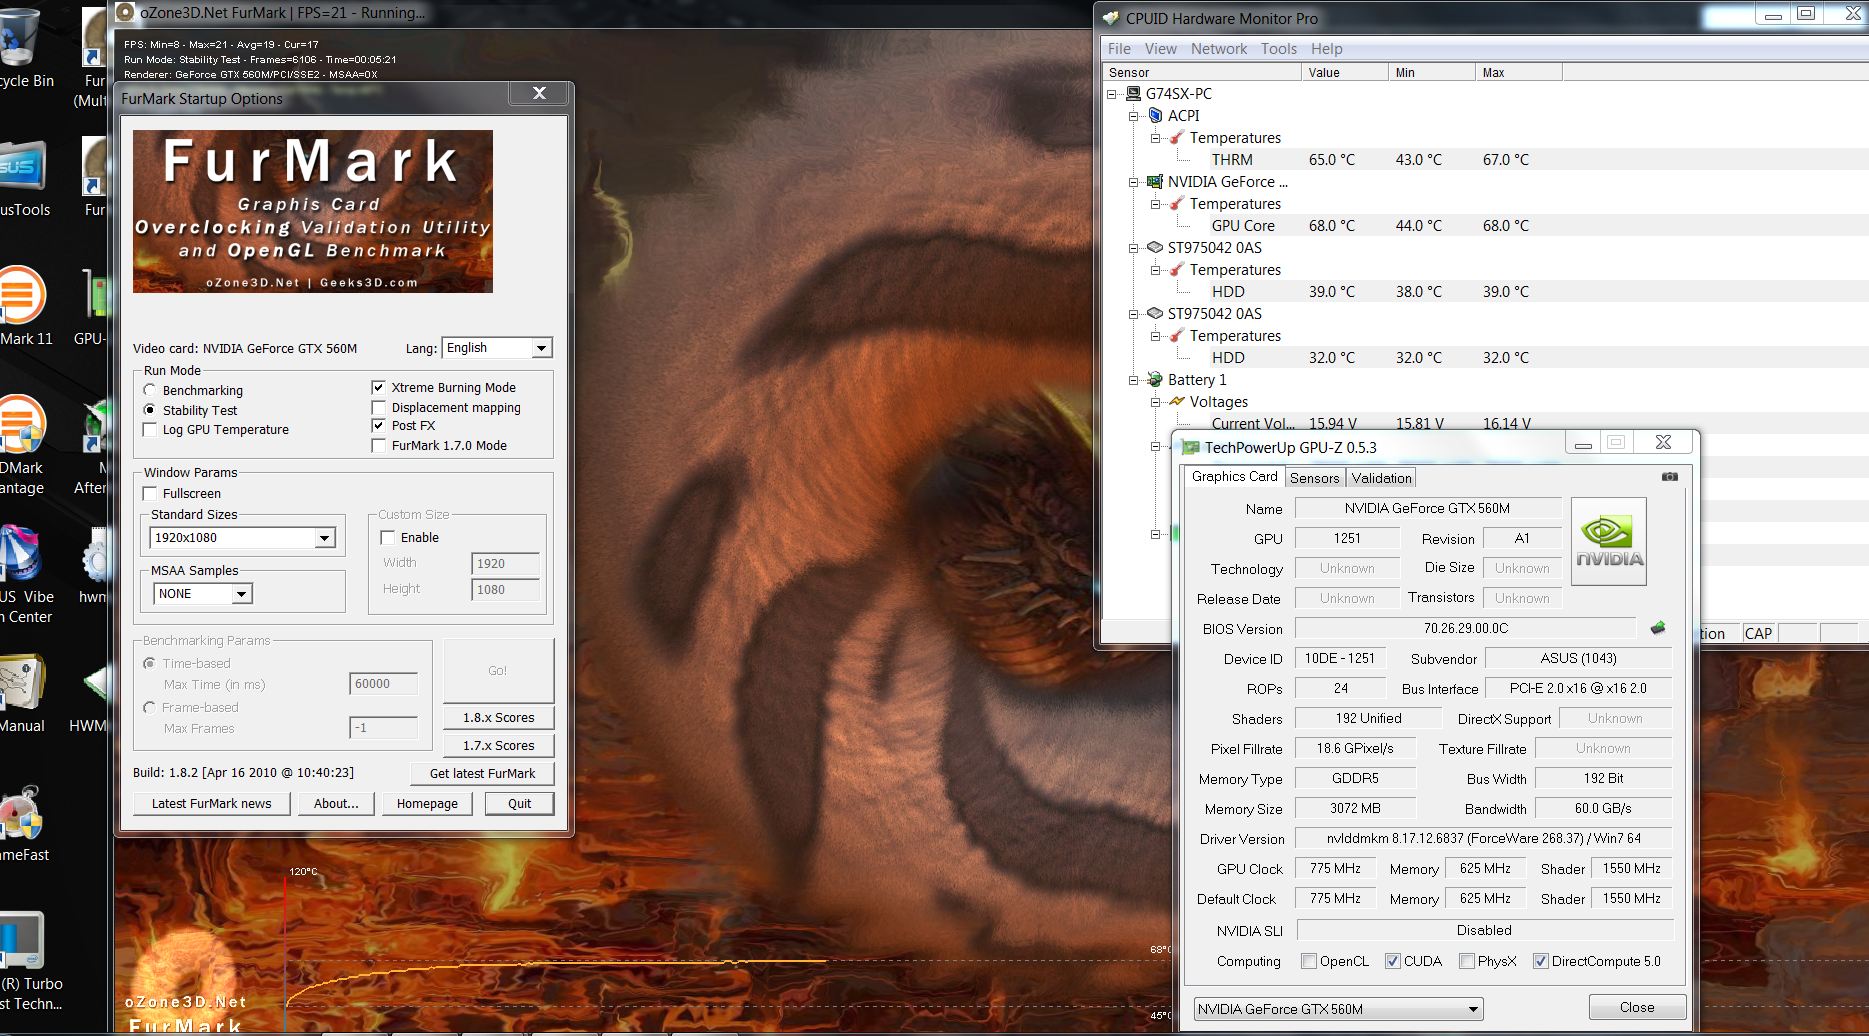Click Get latest FurMark button
The height and width of the screenshot is (1036, 1869).
tap(482, 773)
